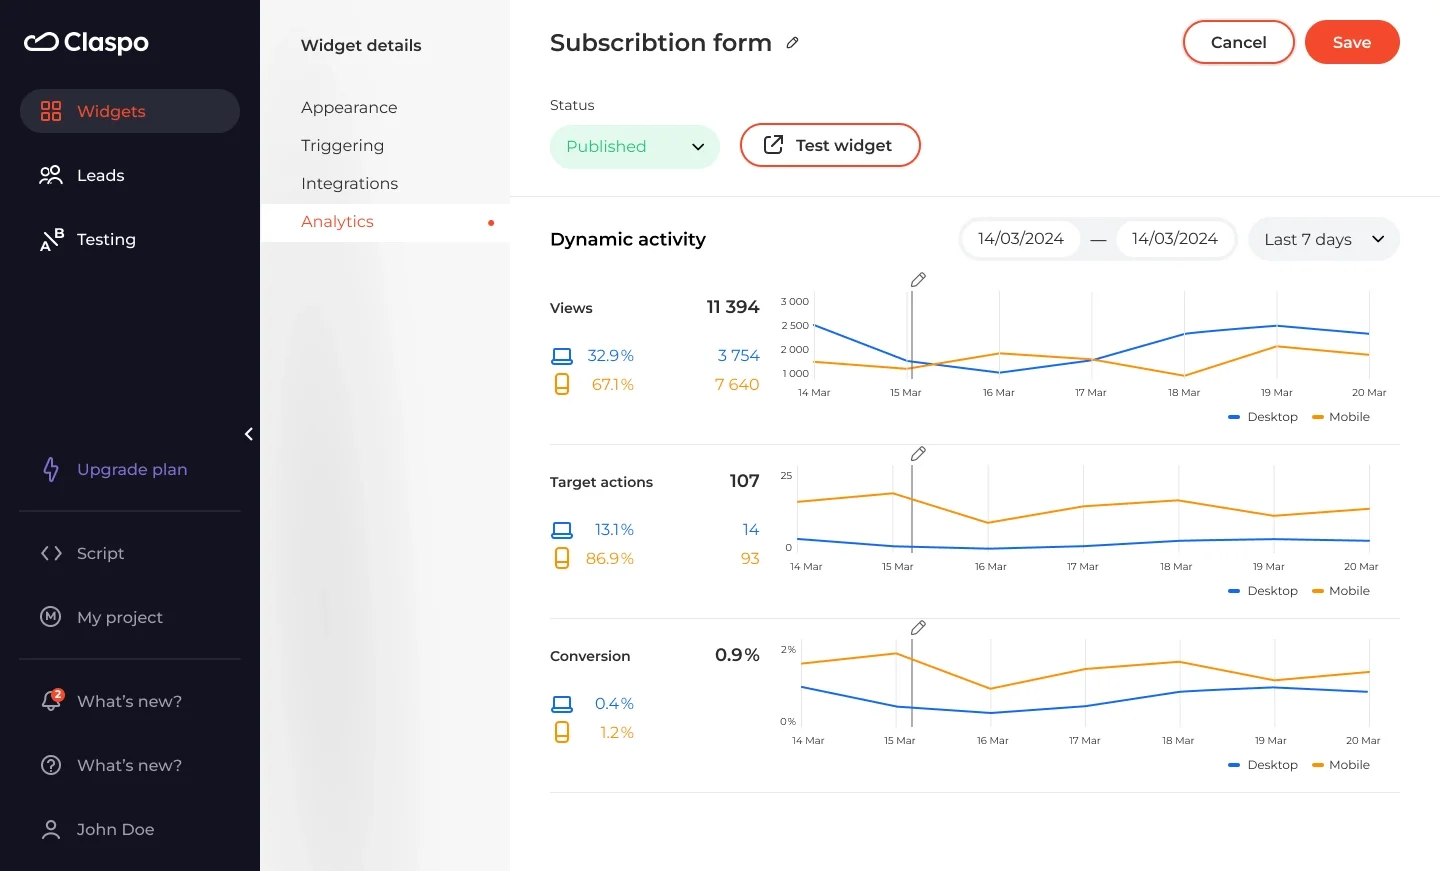Viewport: 1440px width, 871px height.
Task: Collapse the sidebar with the chevron arrow
Action: click(x=248, y=434)
